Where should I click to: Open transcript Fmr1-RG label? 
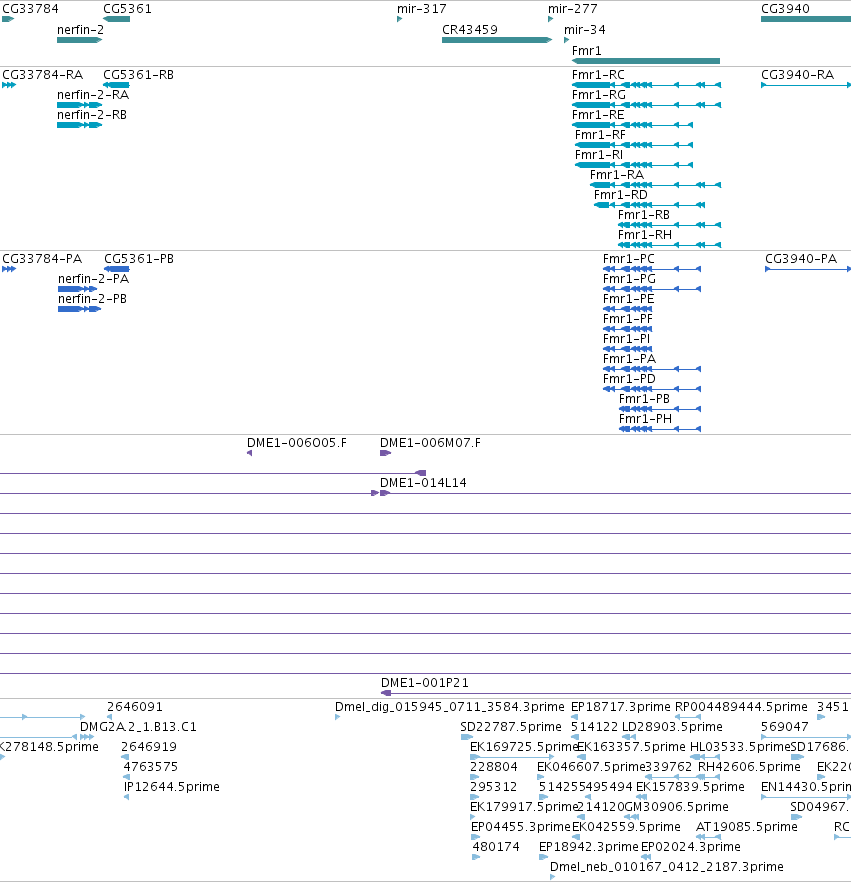(x=598, y=94)
